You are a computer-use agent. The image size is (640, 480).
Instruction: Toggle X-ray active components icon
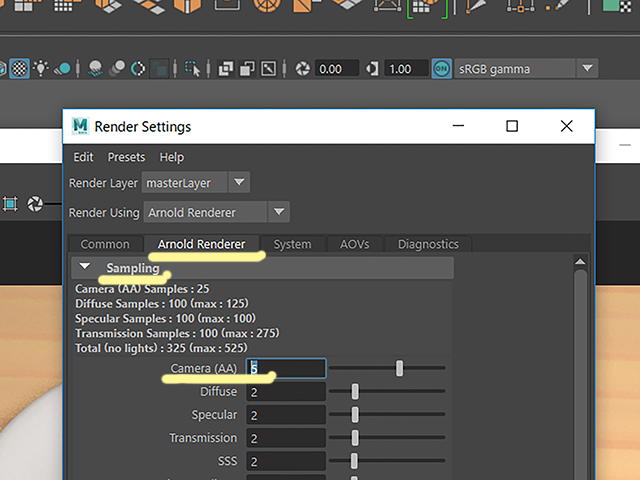[x=247, y=69]
